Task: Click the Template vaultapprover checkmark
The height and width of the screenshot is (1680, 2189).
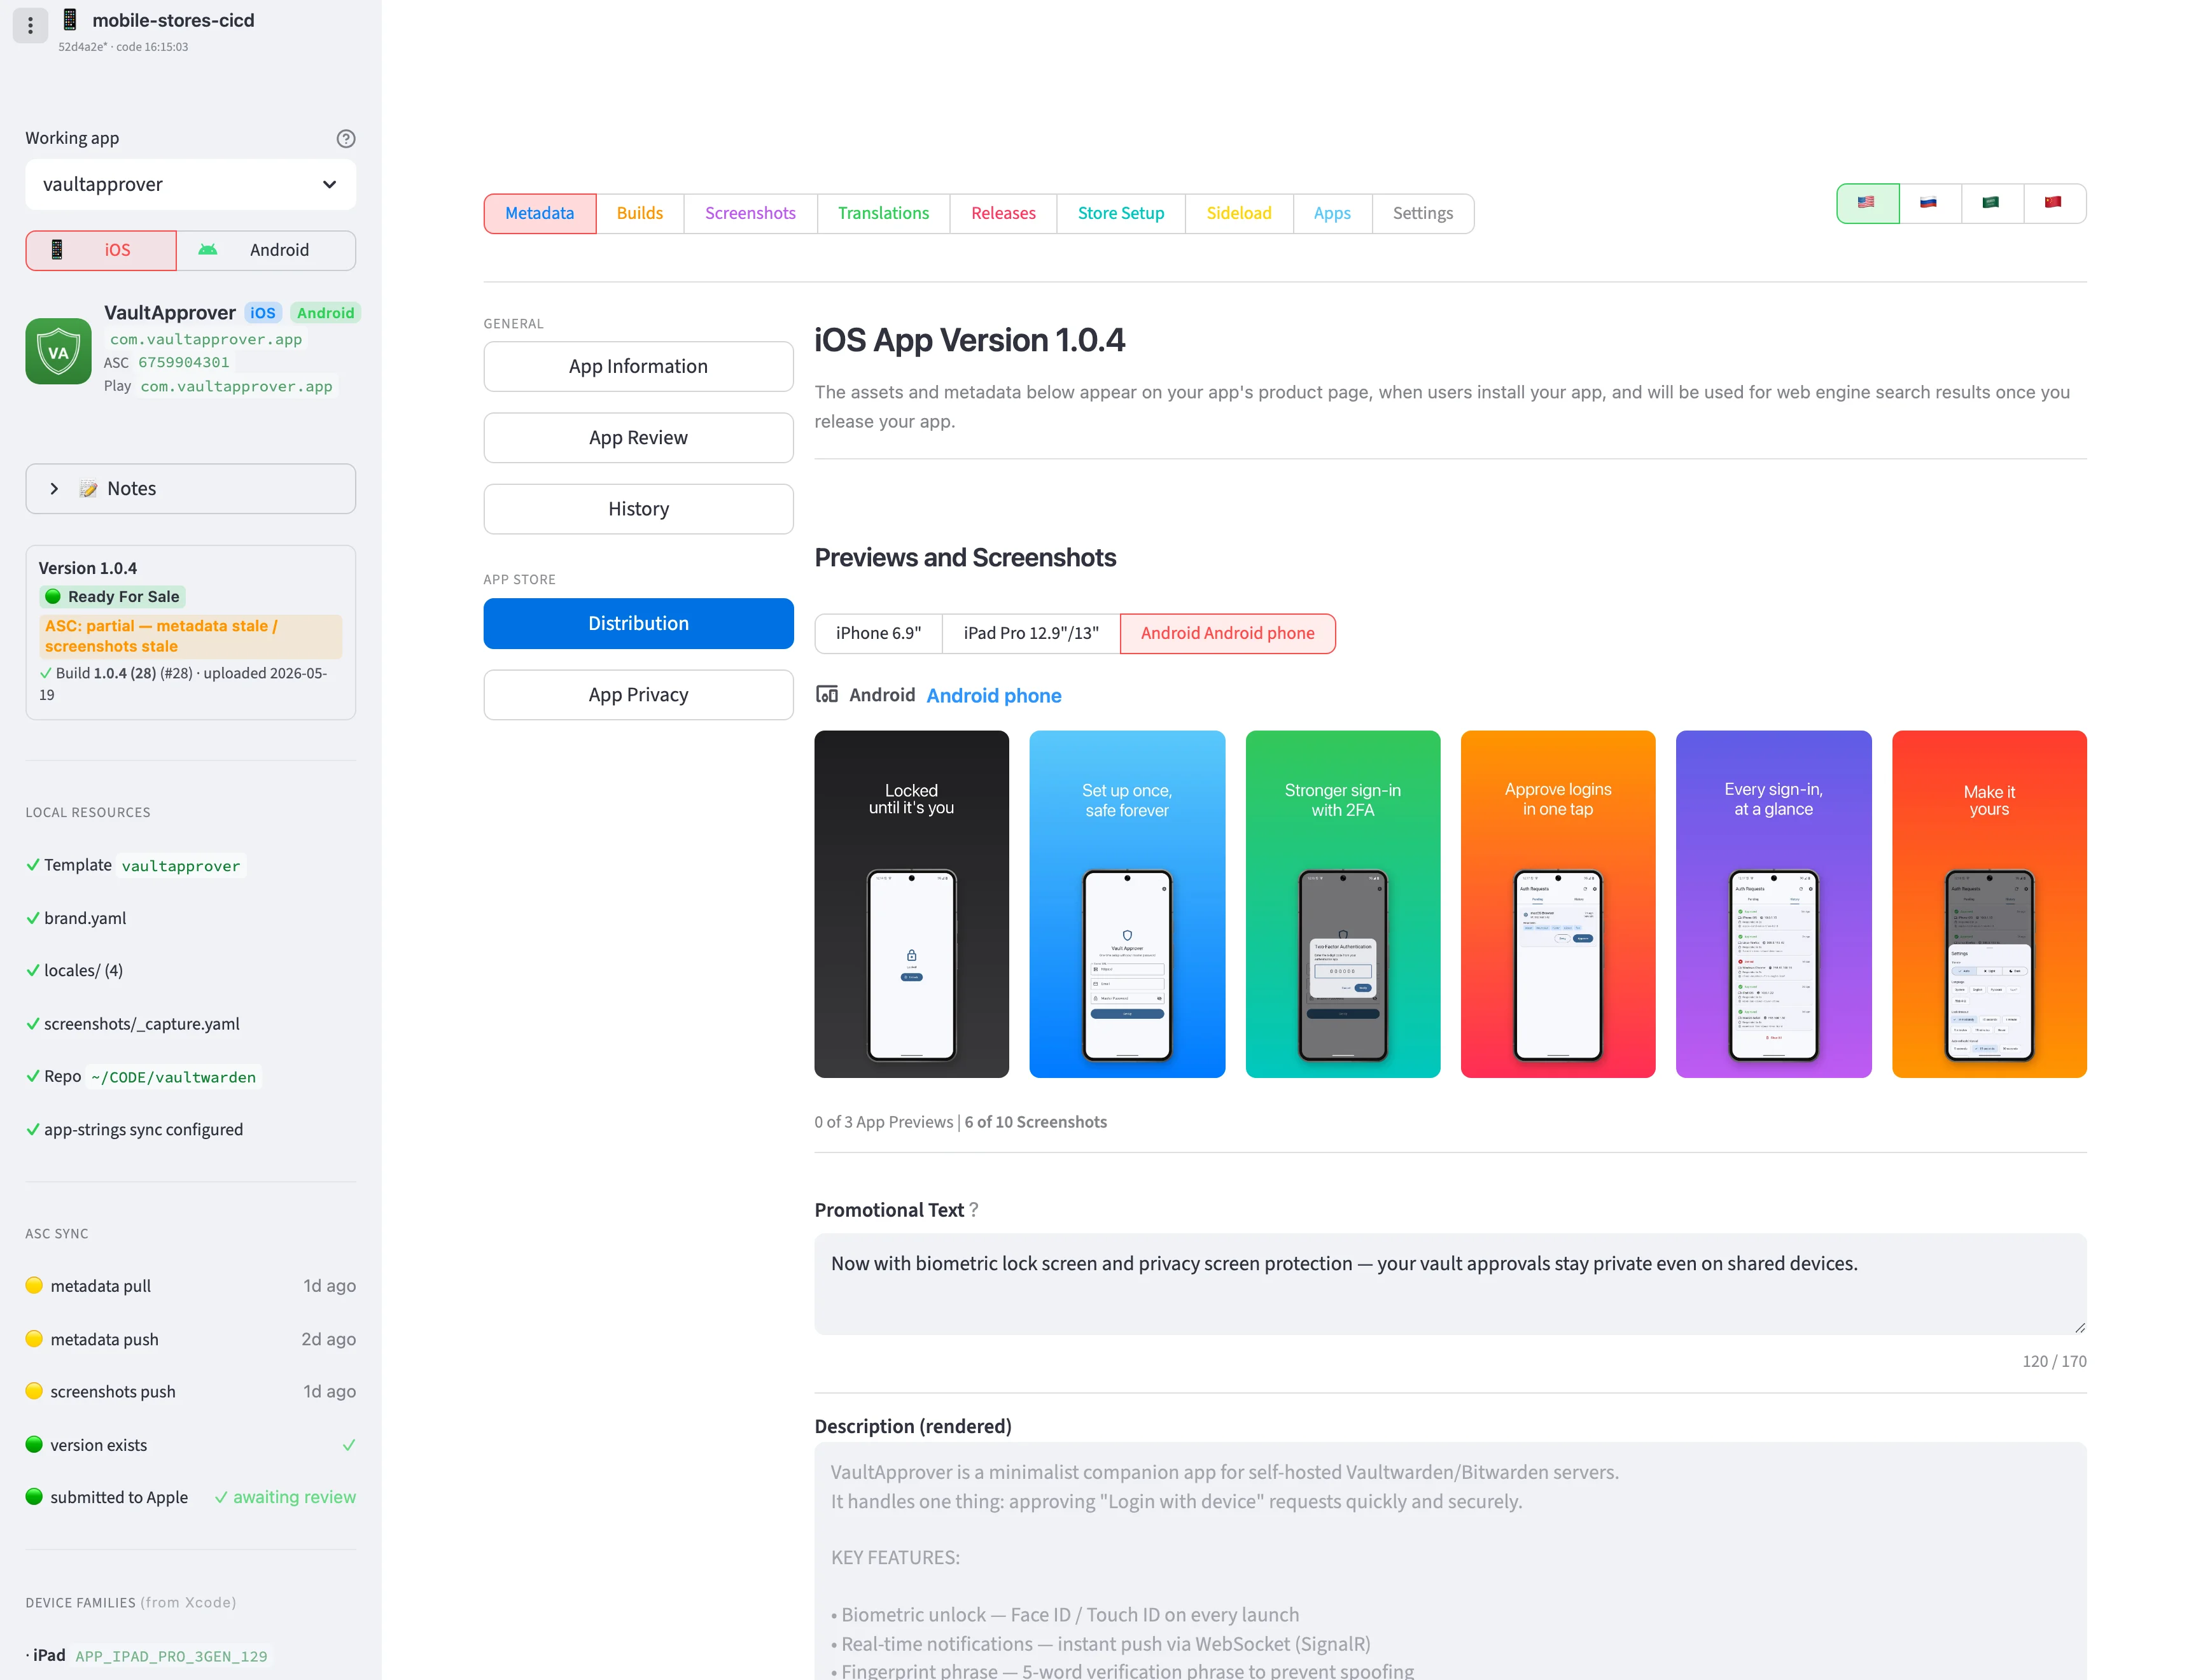Action: pyautogui.click(x=33, y=865)
